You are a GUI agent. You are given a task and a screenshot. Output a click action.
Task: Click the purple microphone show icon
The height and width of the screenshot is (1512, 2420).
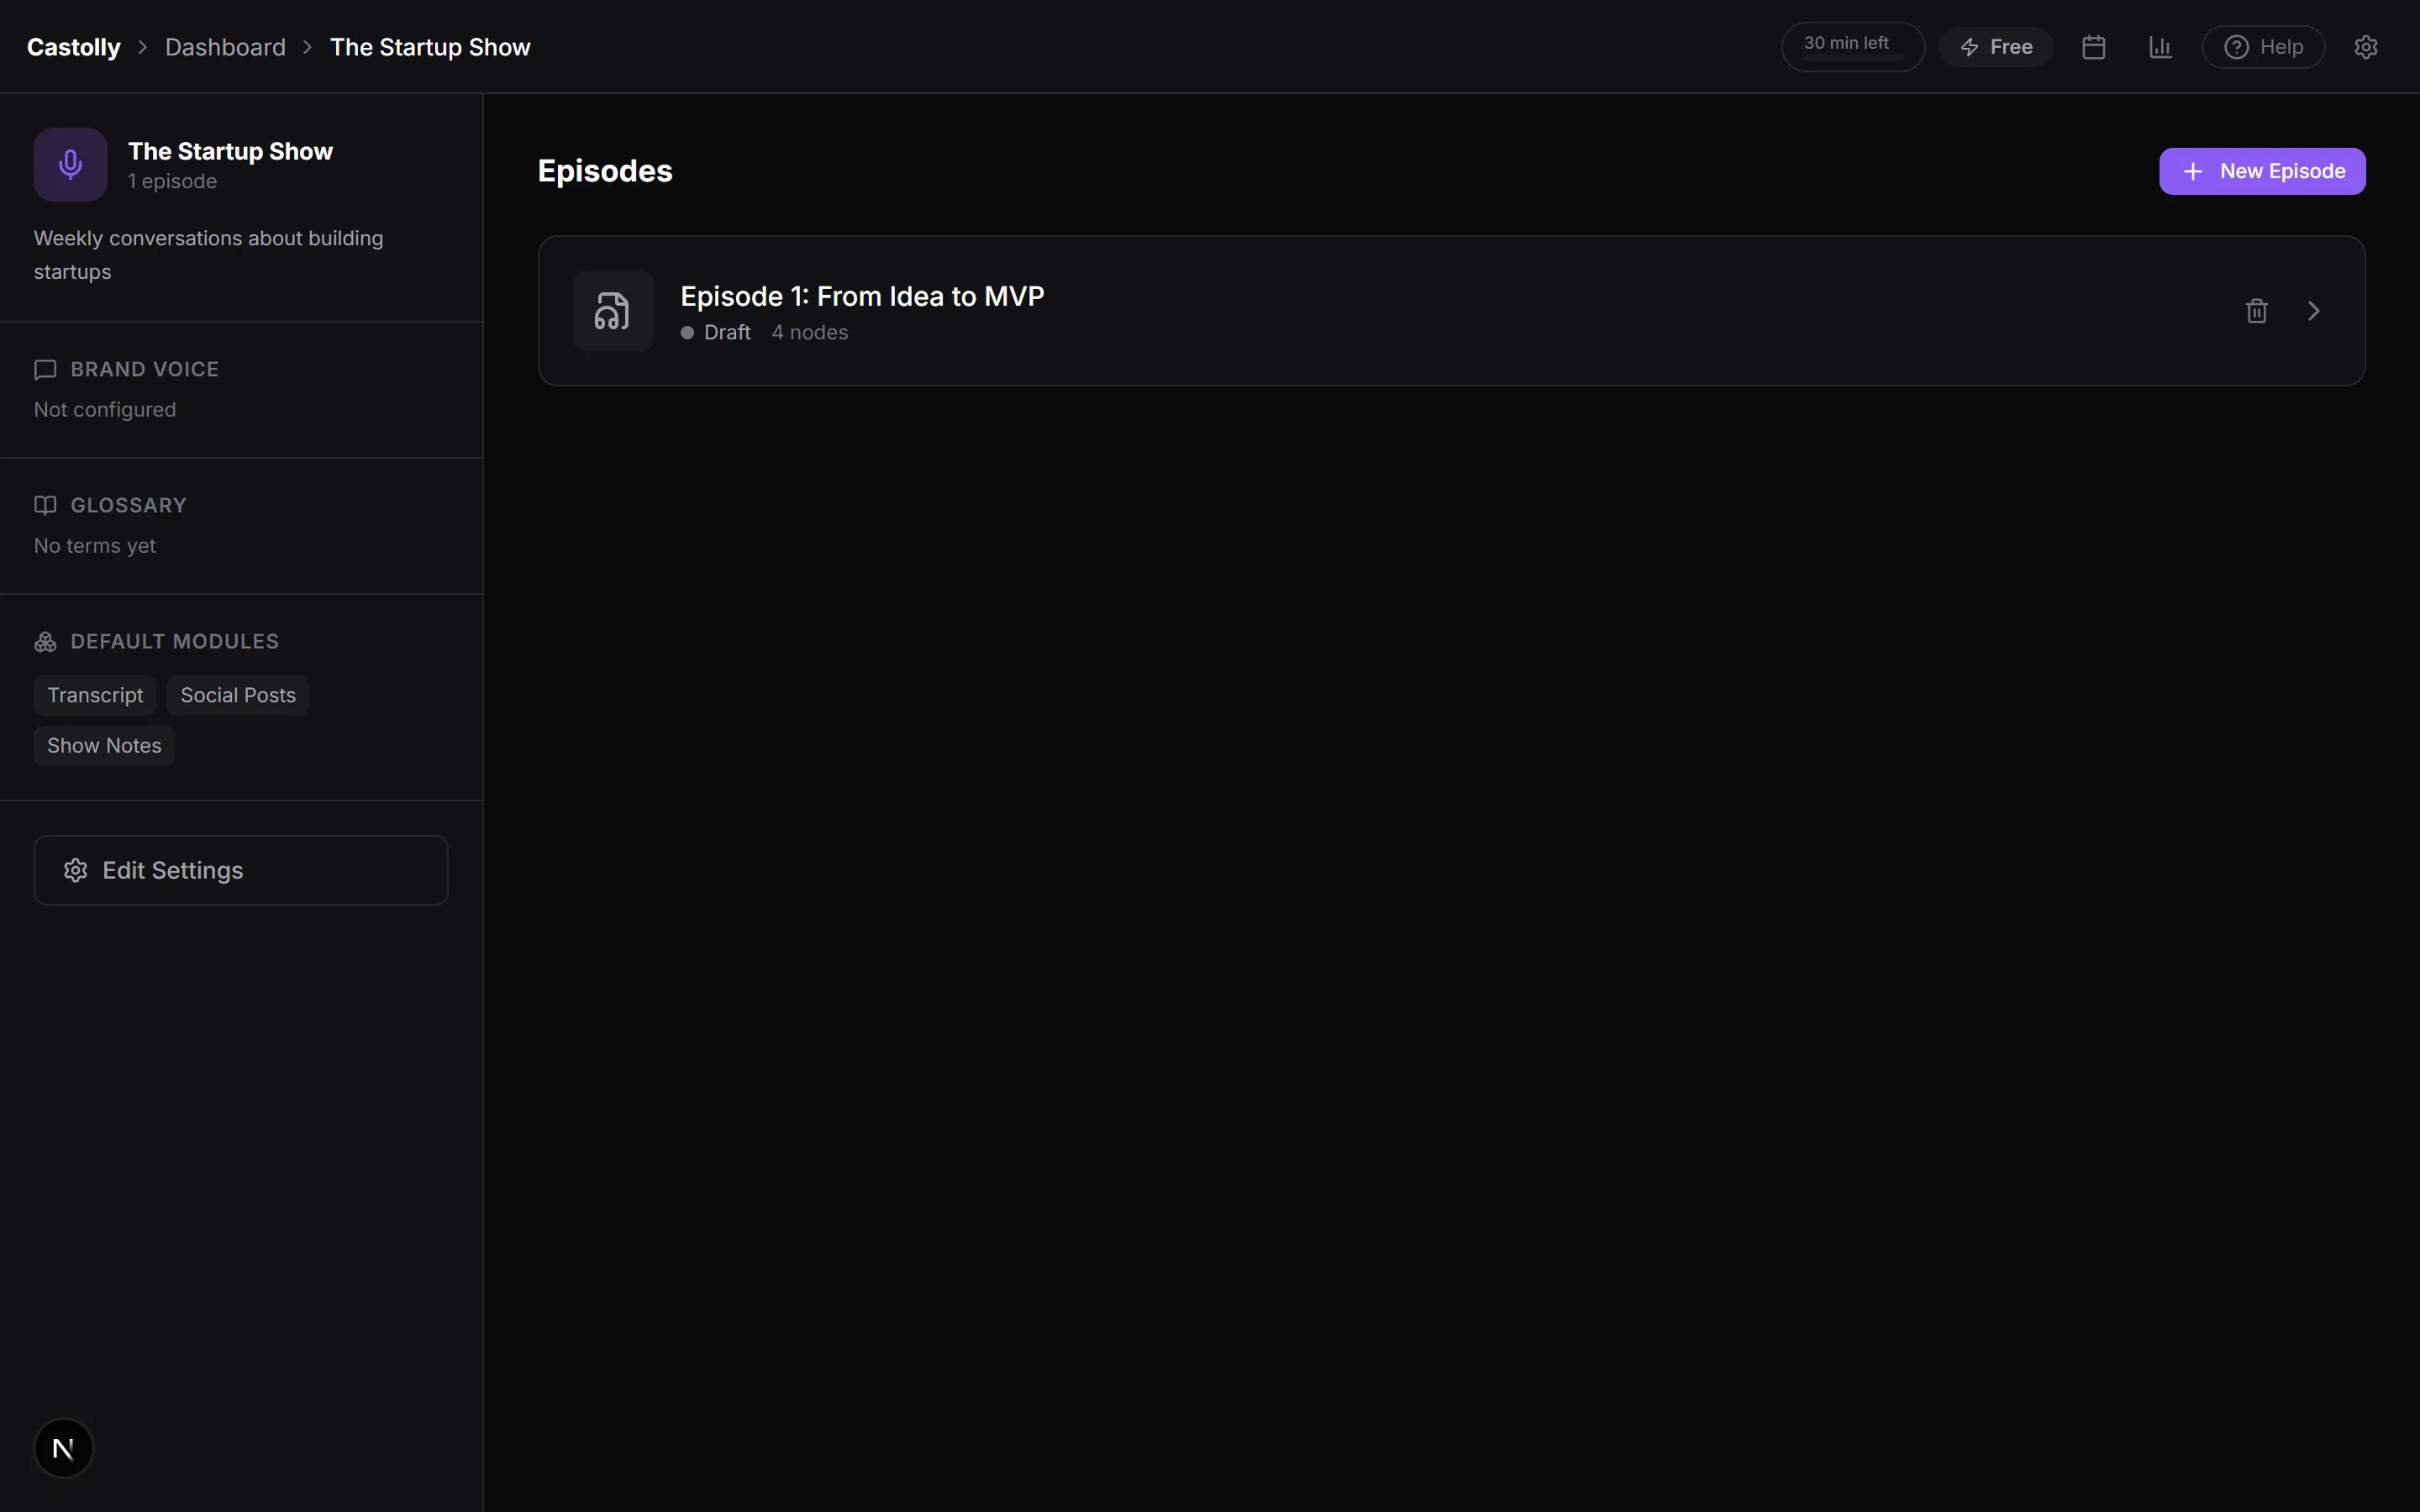(70, 164)
